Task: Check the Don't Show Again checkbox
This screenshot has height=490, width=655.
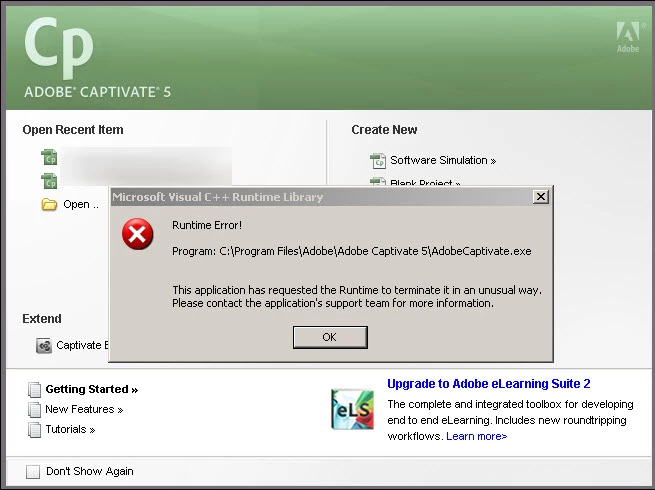Action: [33, 472]
